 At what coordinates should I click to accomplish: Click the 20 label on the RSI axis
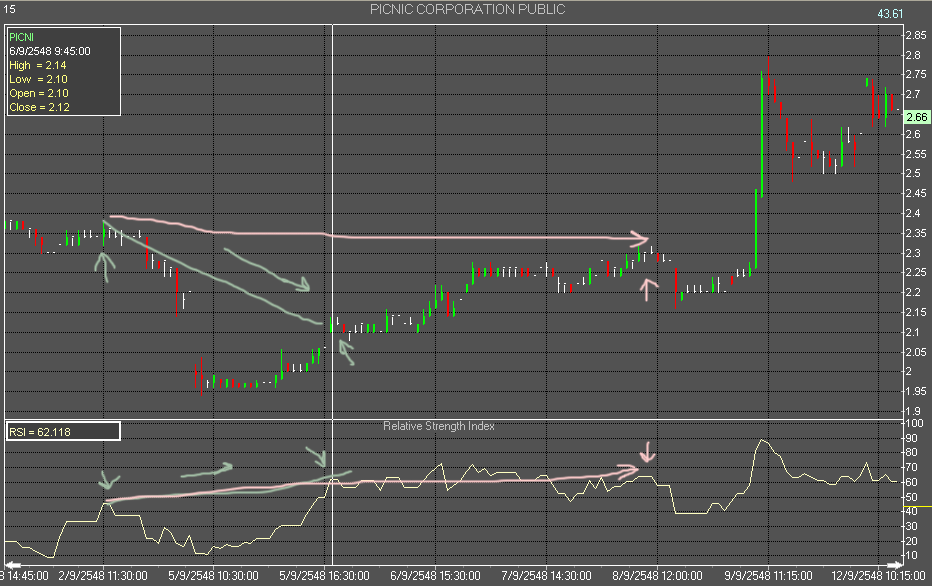pyautogui.click(x=911, y=541)
